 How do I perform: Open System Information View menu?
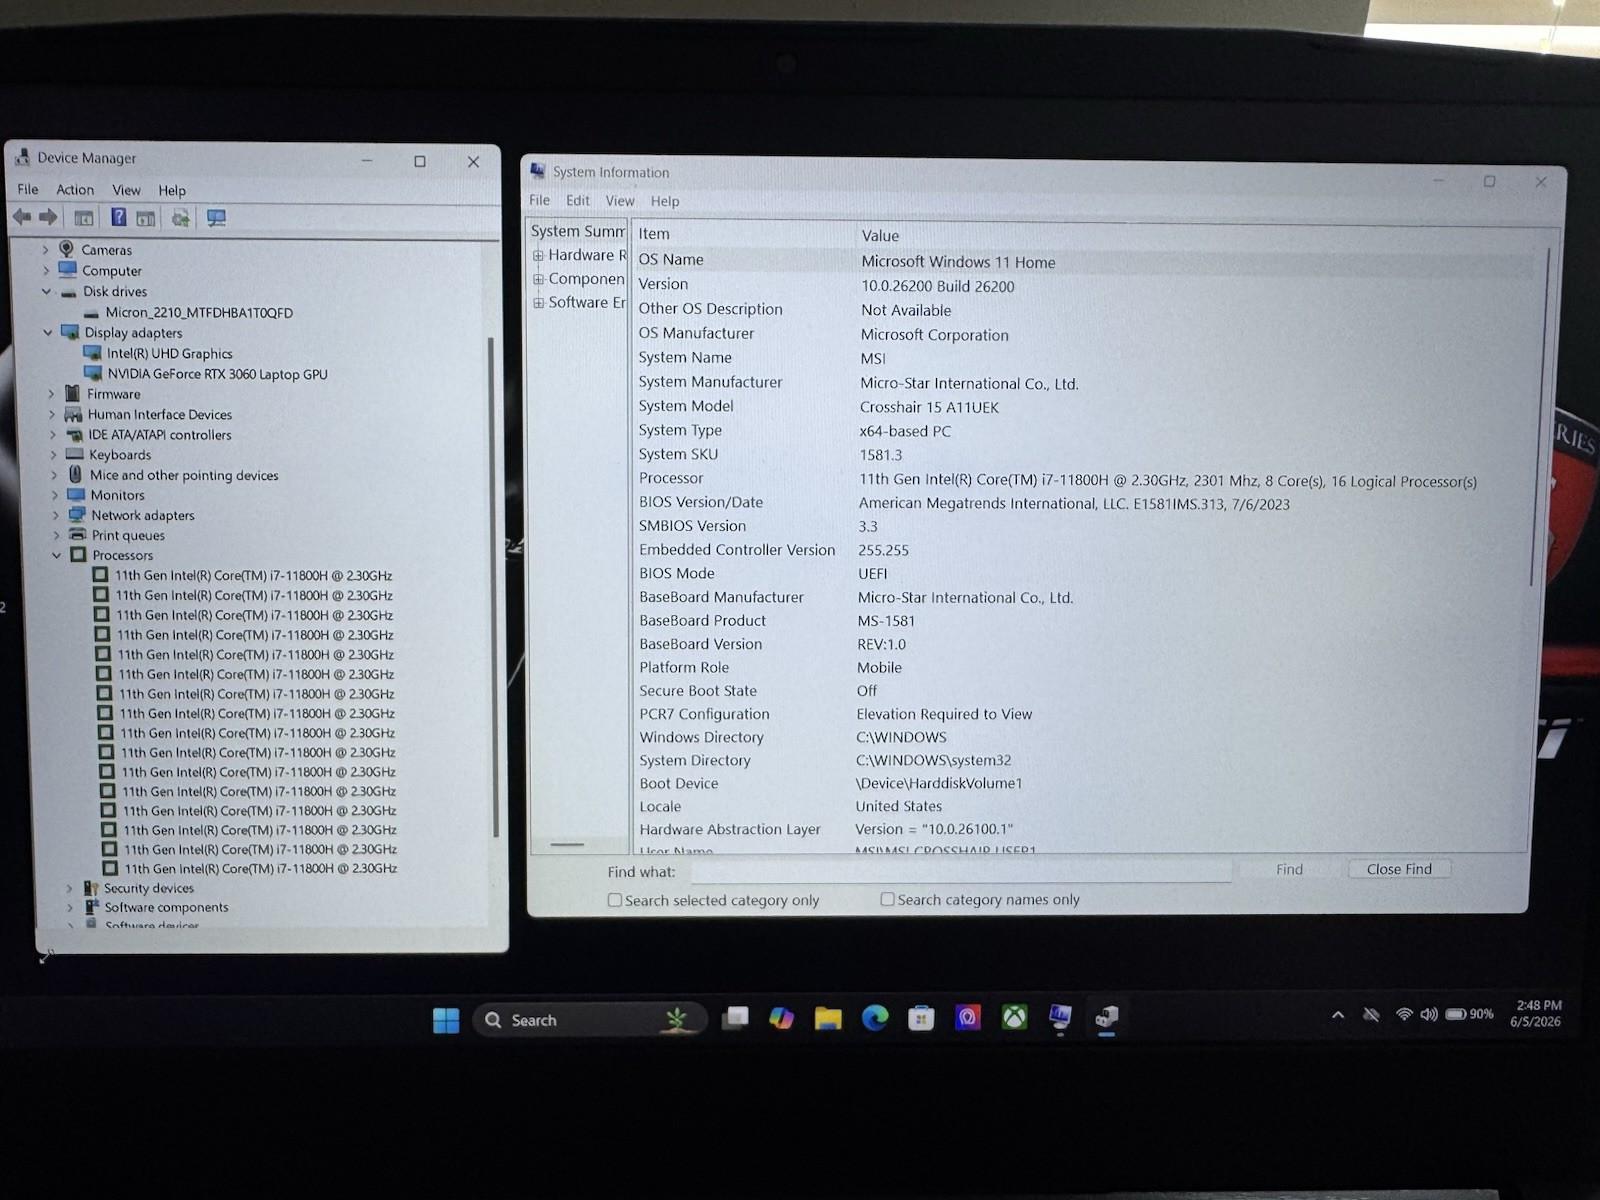(x=620, y=201)
